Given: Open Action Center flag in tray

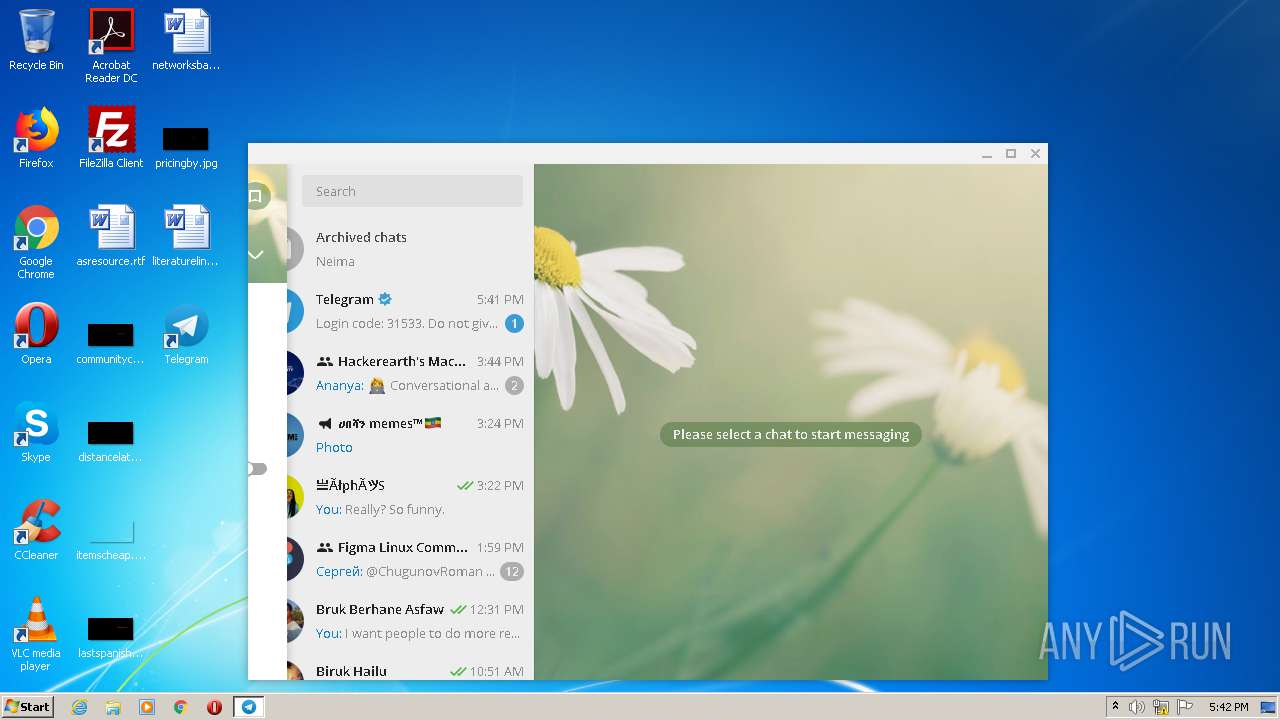Looking at the screenshot, I should 1184,707.
